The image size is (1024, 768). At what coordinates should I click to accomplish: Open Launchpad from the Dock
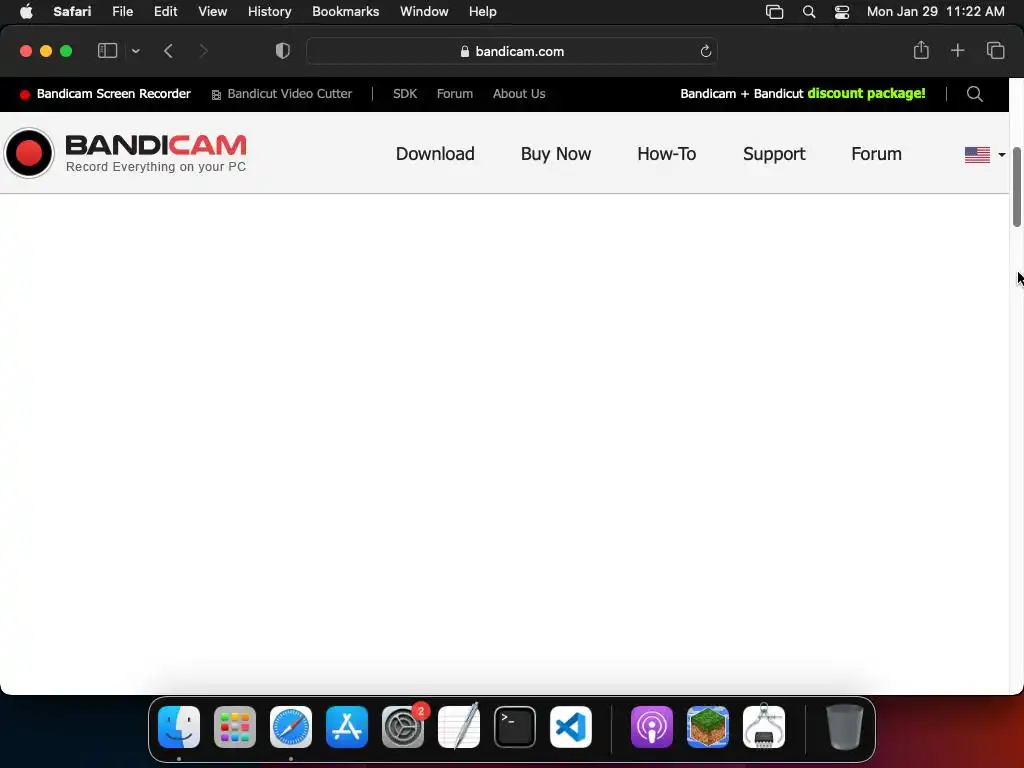(x=235, y=727)
